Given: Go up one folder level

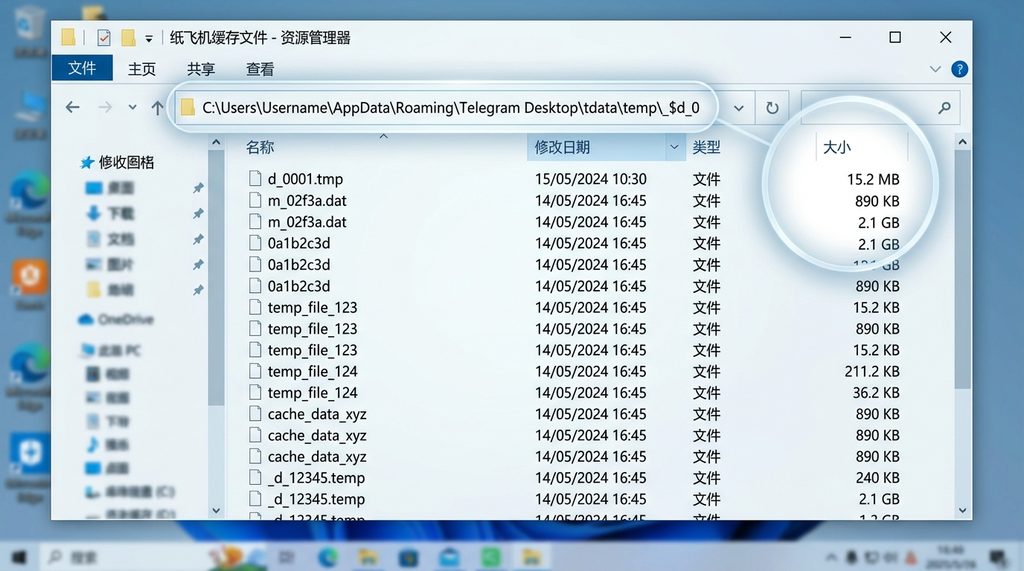Looking at the screenshot, I should (x=157, y=108).
